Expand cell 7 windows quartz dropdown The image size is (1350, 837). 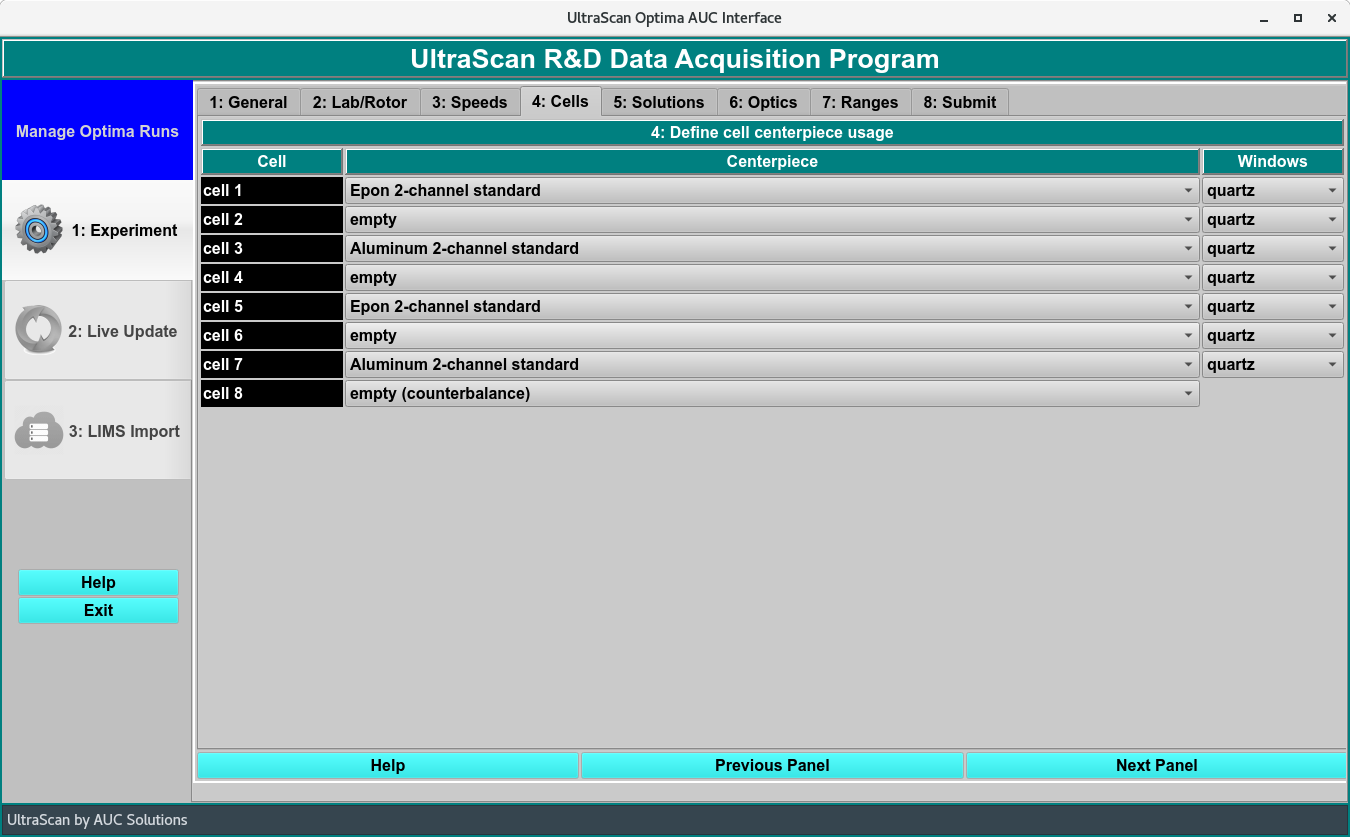tap(1271, 365)
